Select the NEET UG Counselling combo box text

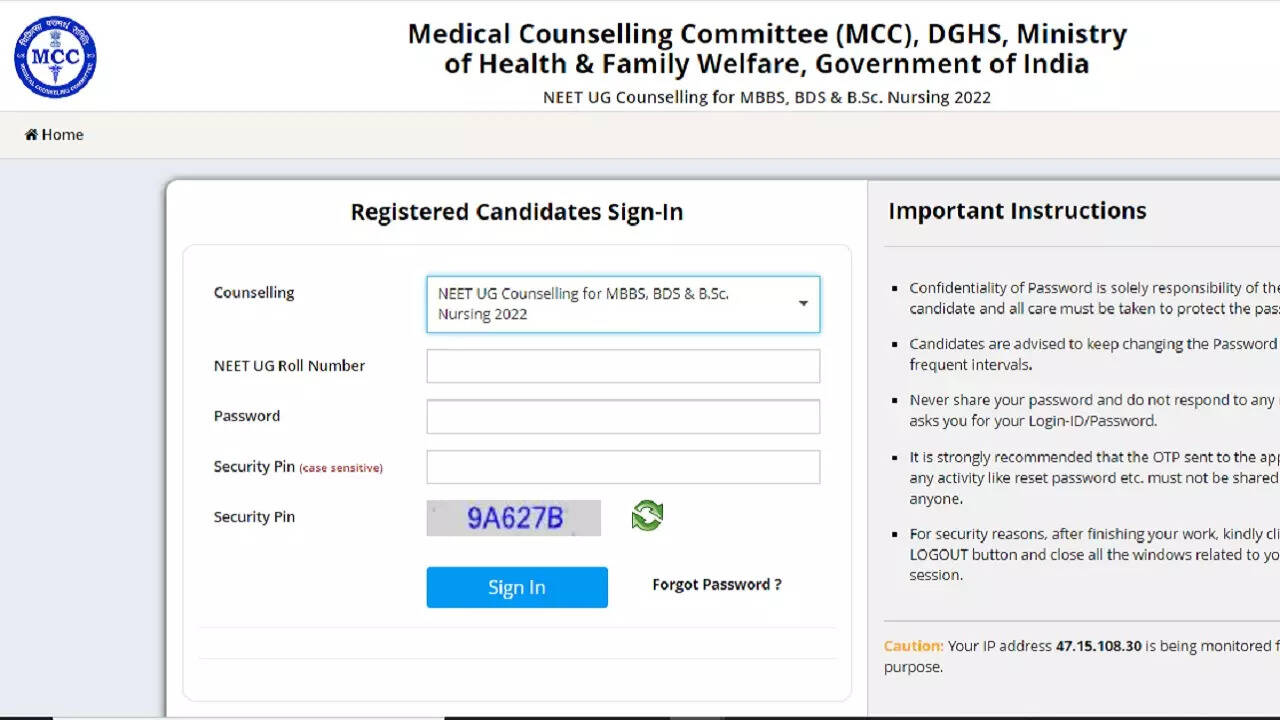click(583, 304)
